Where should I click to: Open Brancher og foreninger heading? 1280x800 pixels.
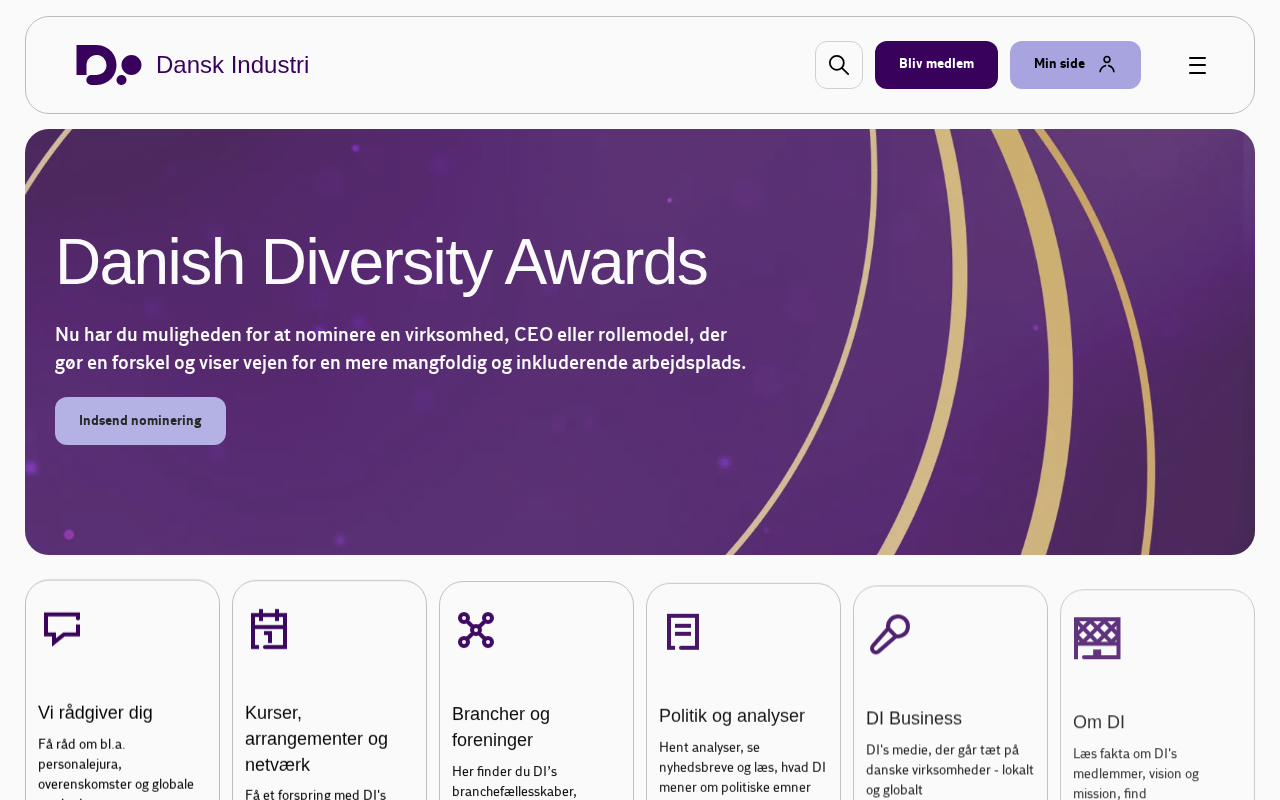point(501,727)
